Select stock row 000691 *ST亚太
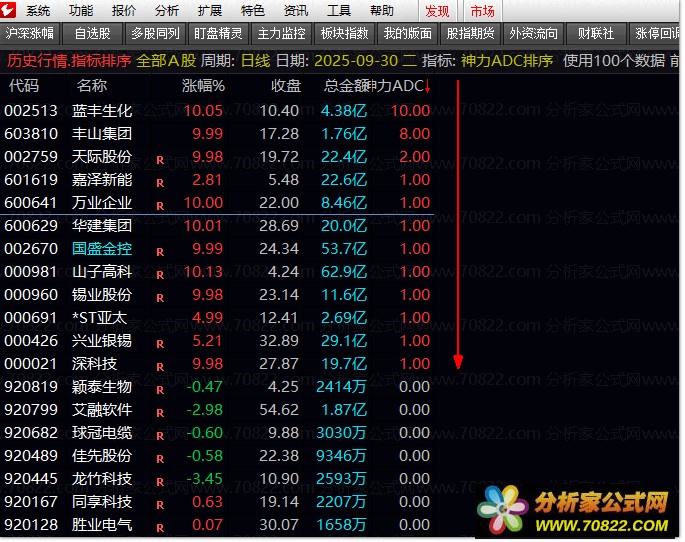 click(217, 318)
